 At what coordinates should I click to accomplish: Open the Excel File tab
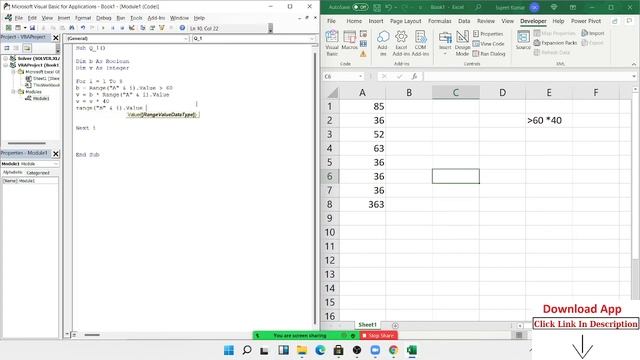331,21
